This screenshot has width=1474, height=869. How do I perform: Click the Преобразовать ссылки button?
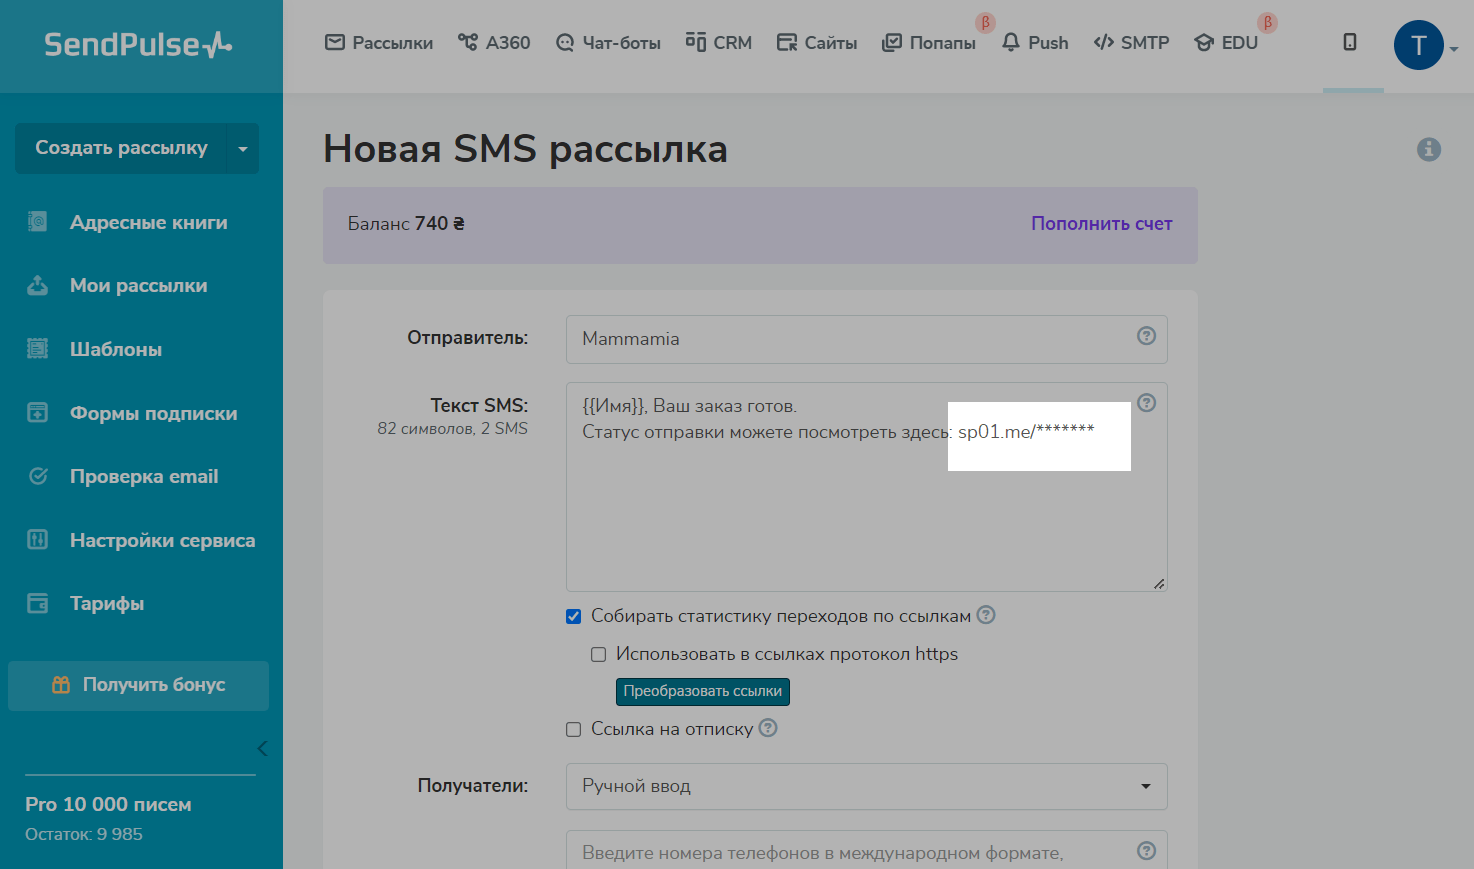[702, 692]
